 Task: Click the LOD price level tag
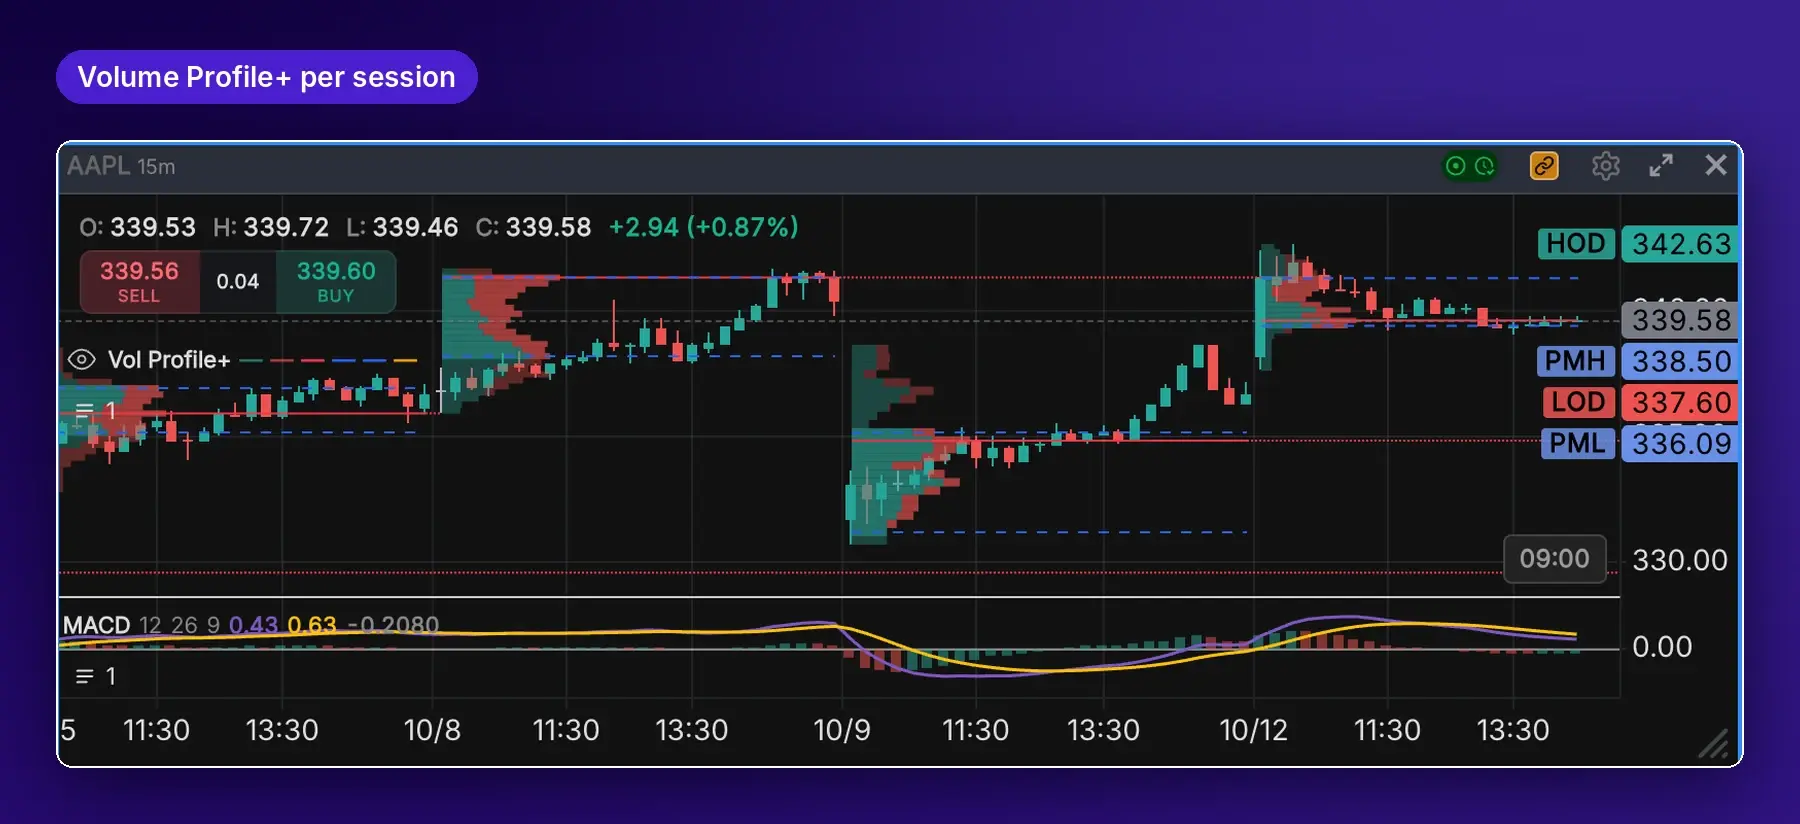(1579, 402)
